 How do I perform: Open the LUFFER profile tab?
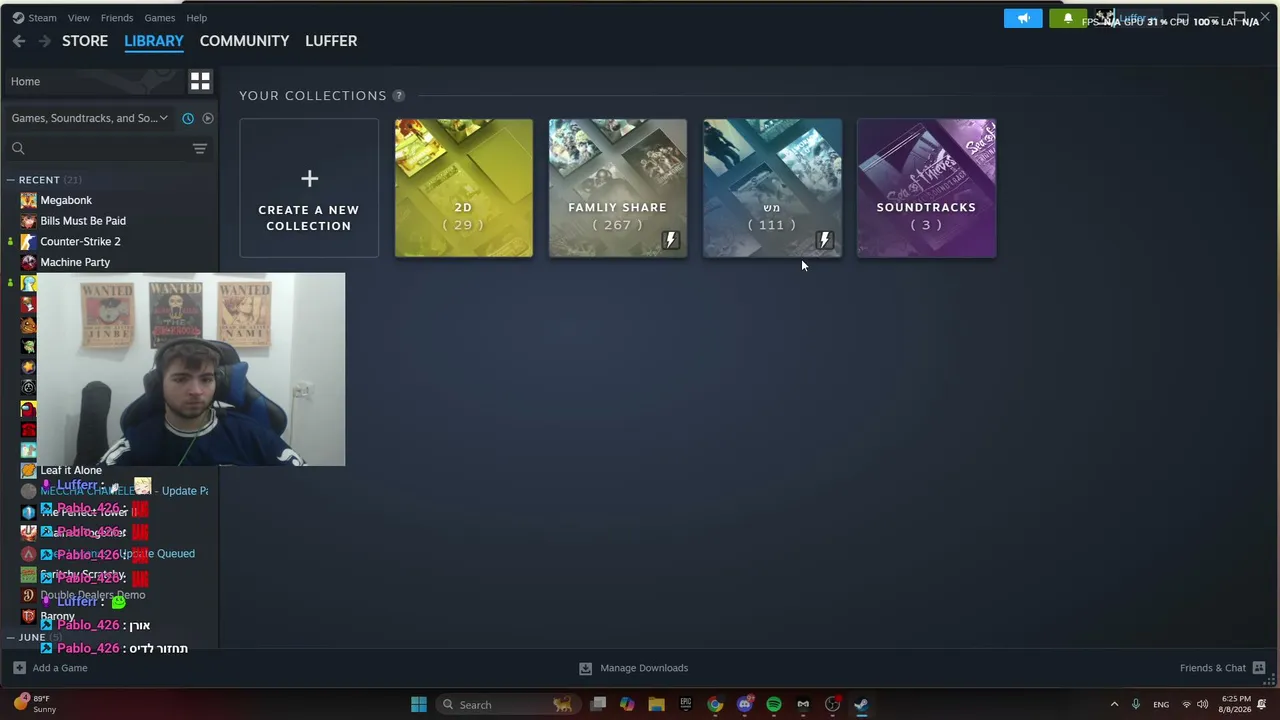(331, 41)
